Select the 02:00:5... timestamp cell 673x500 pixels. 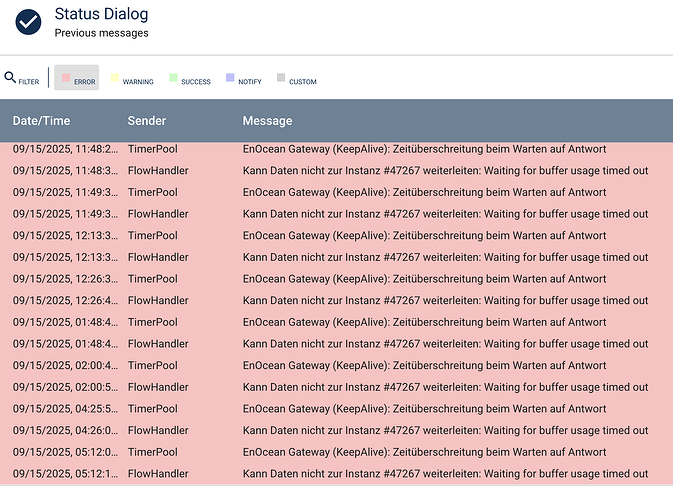(65, 387)
